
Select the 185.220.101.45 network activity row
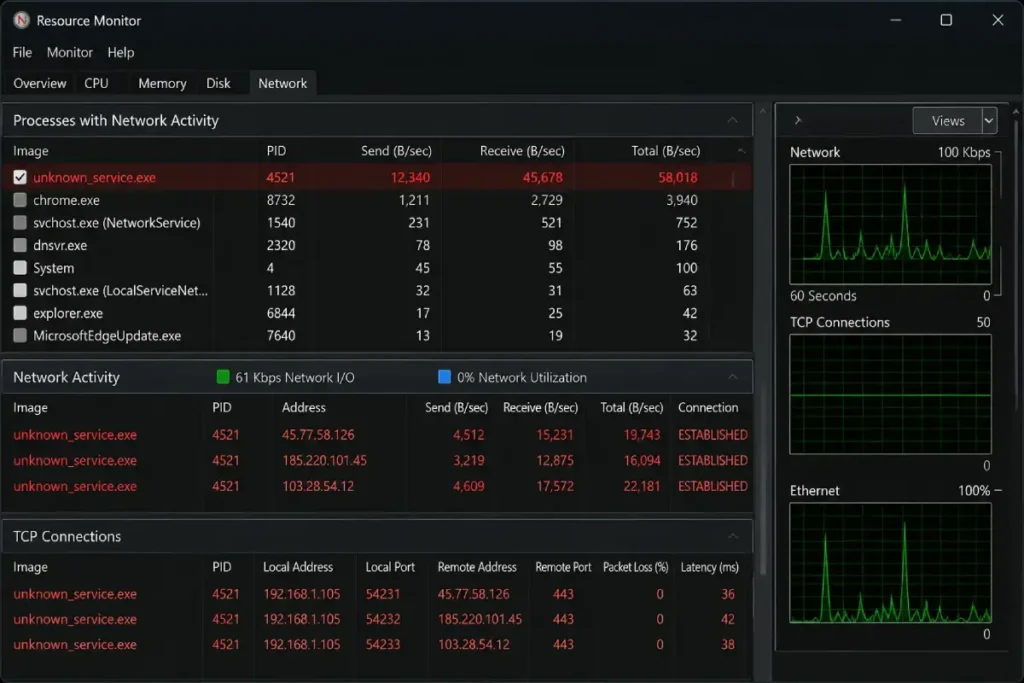pos(377,460)
